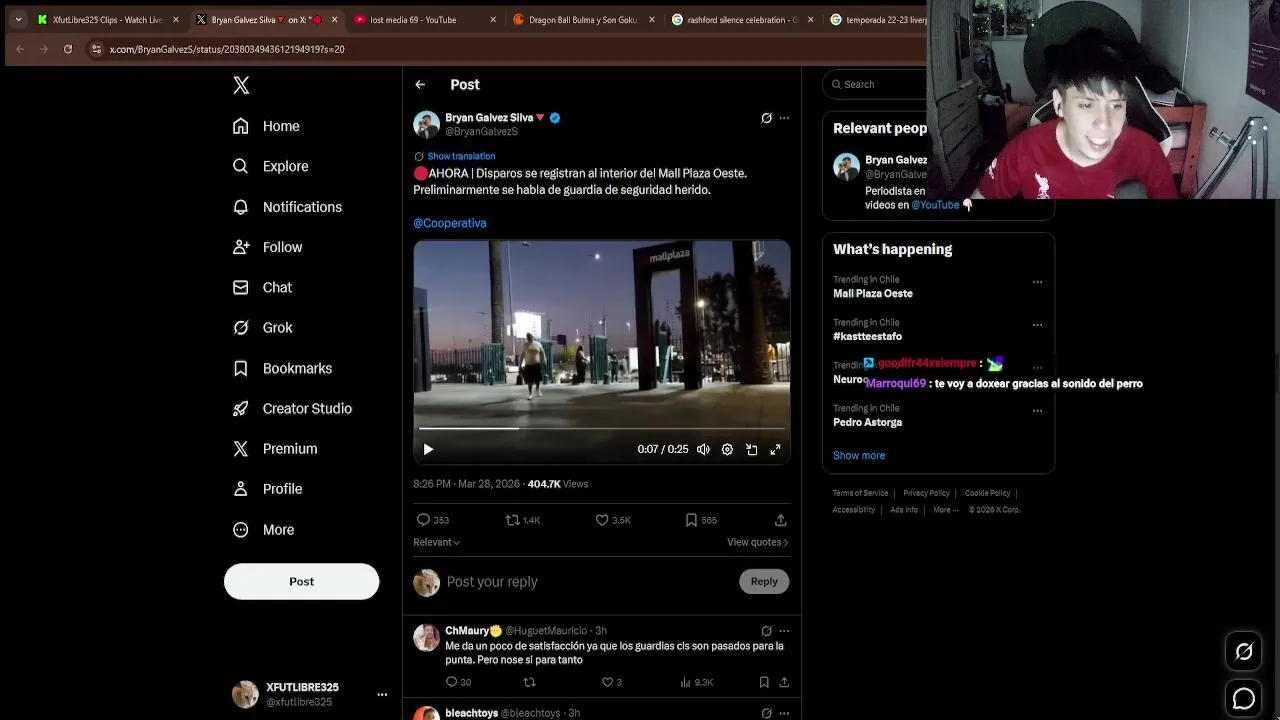
Task: Click the X logo in sidebar
Action: [241, 85]
